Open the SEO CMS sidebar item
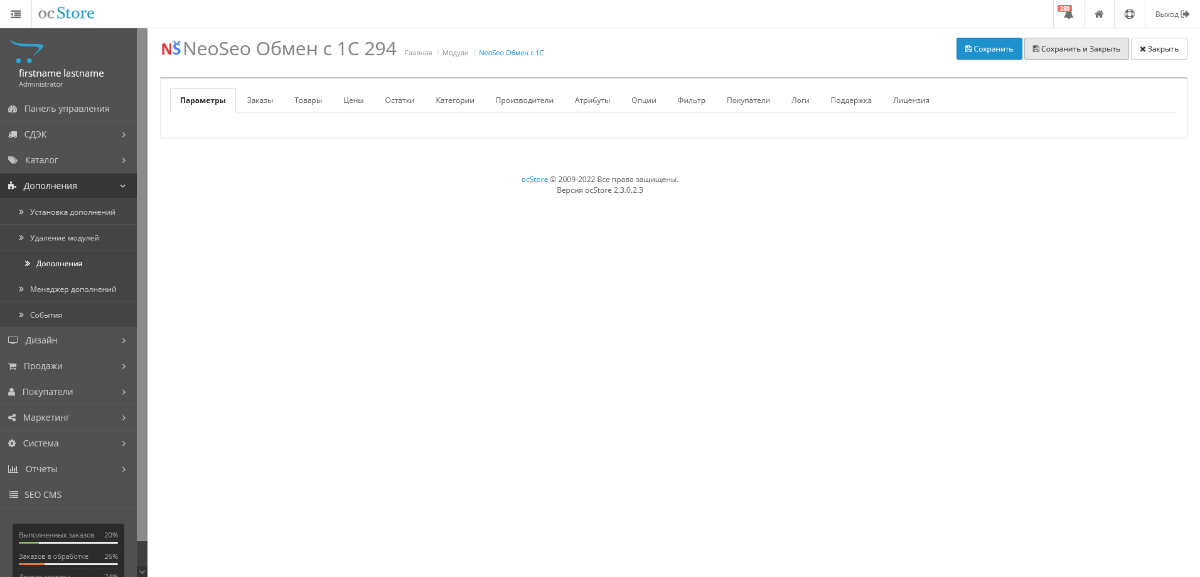1200x577 pixels. coord(68,495)
